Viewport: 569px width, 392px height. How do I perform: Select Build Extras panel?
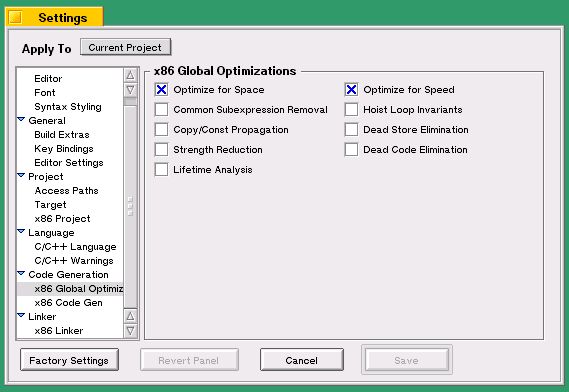click(62, 135)
